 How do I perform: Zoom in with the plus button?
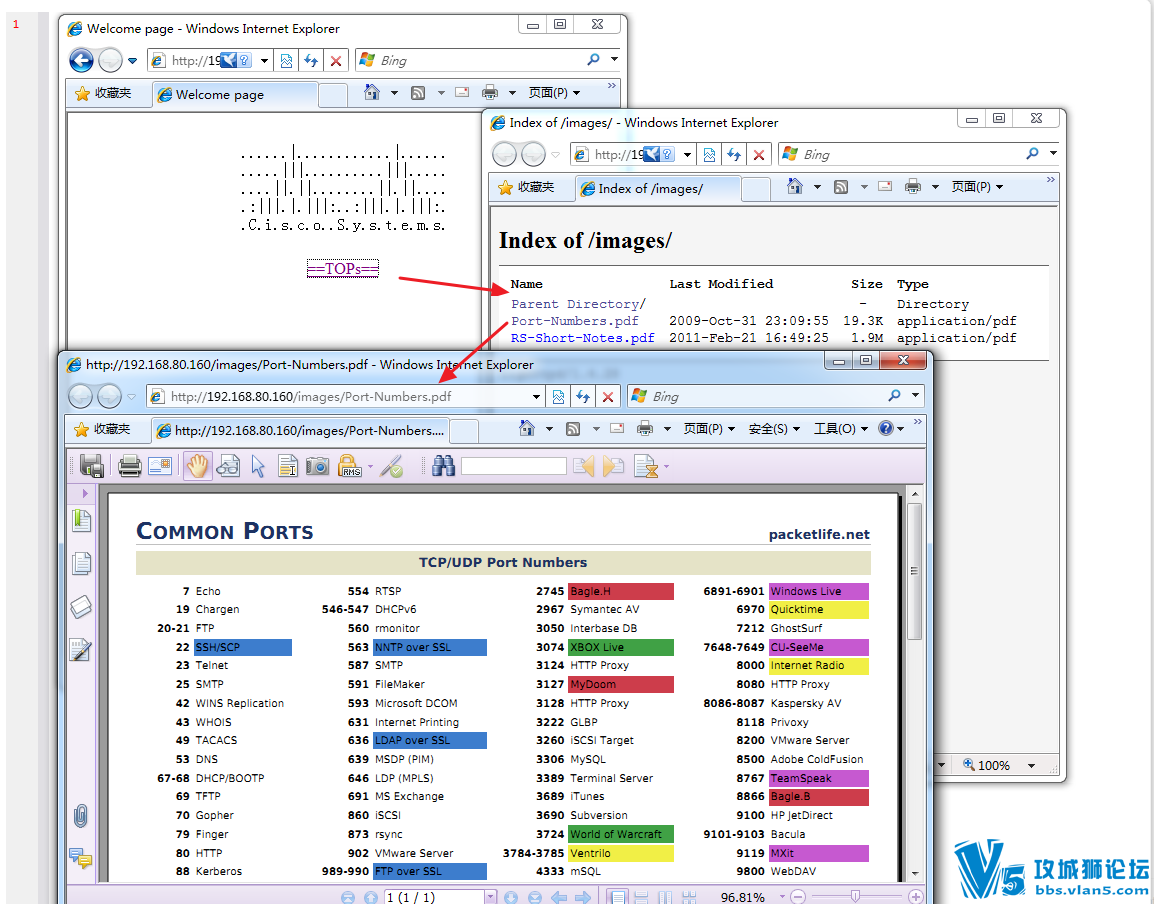click(x=916, y=897)
